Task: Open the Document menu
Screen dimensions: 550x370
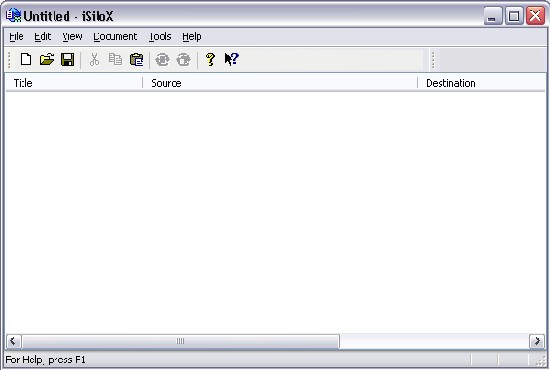Action: 115,36
